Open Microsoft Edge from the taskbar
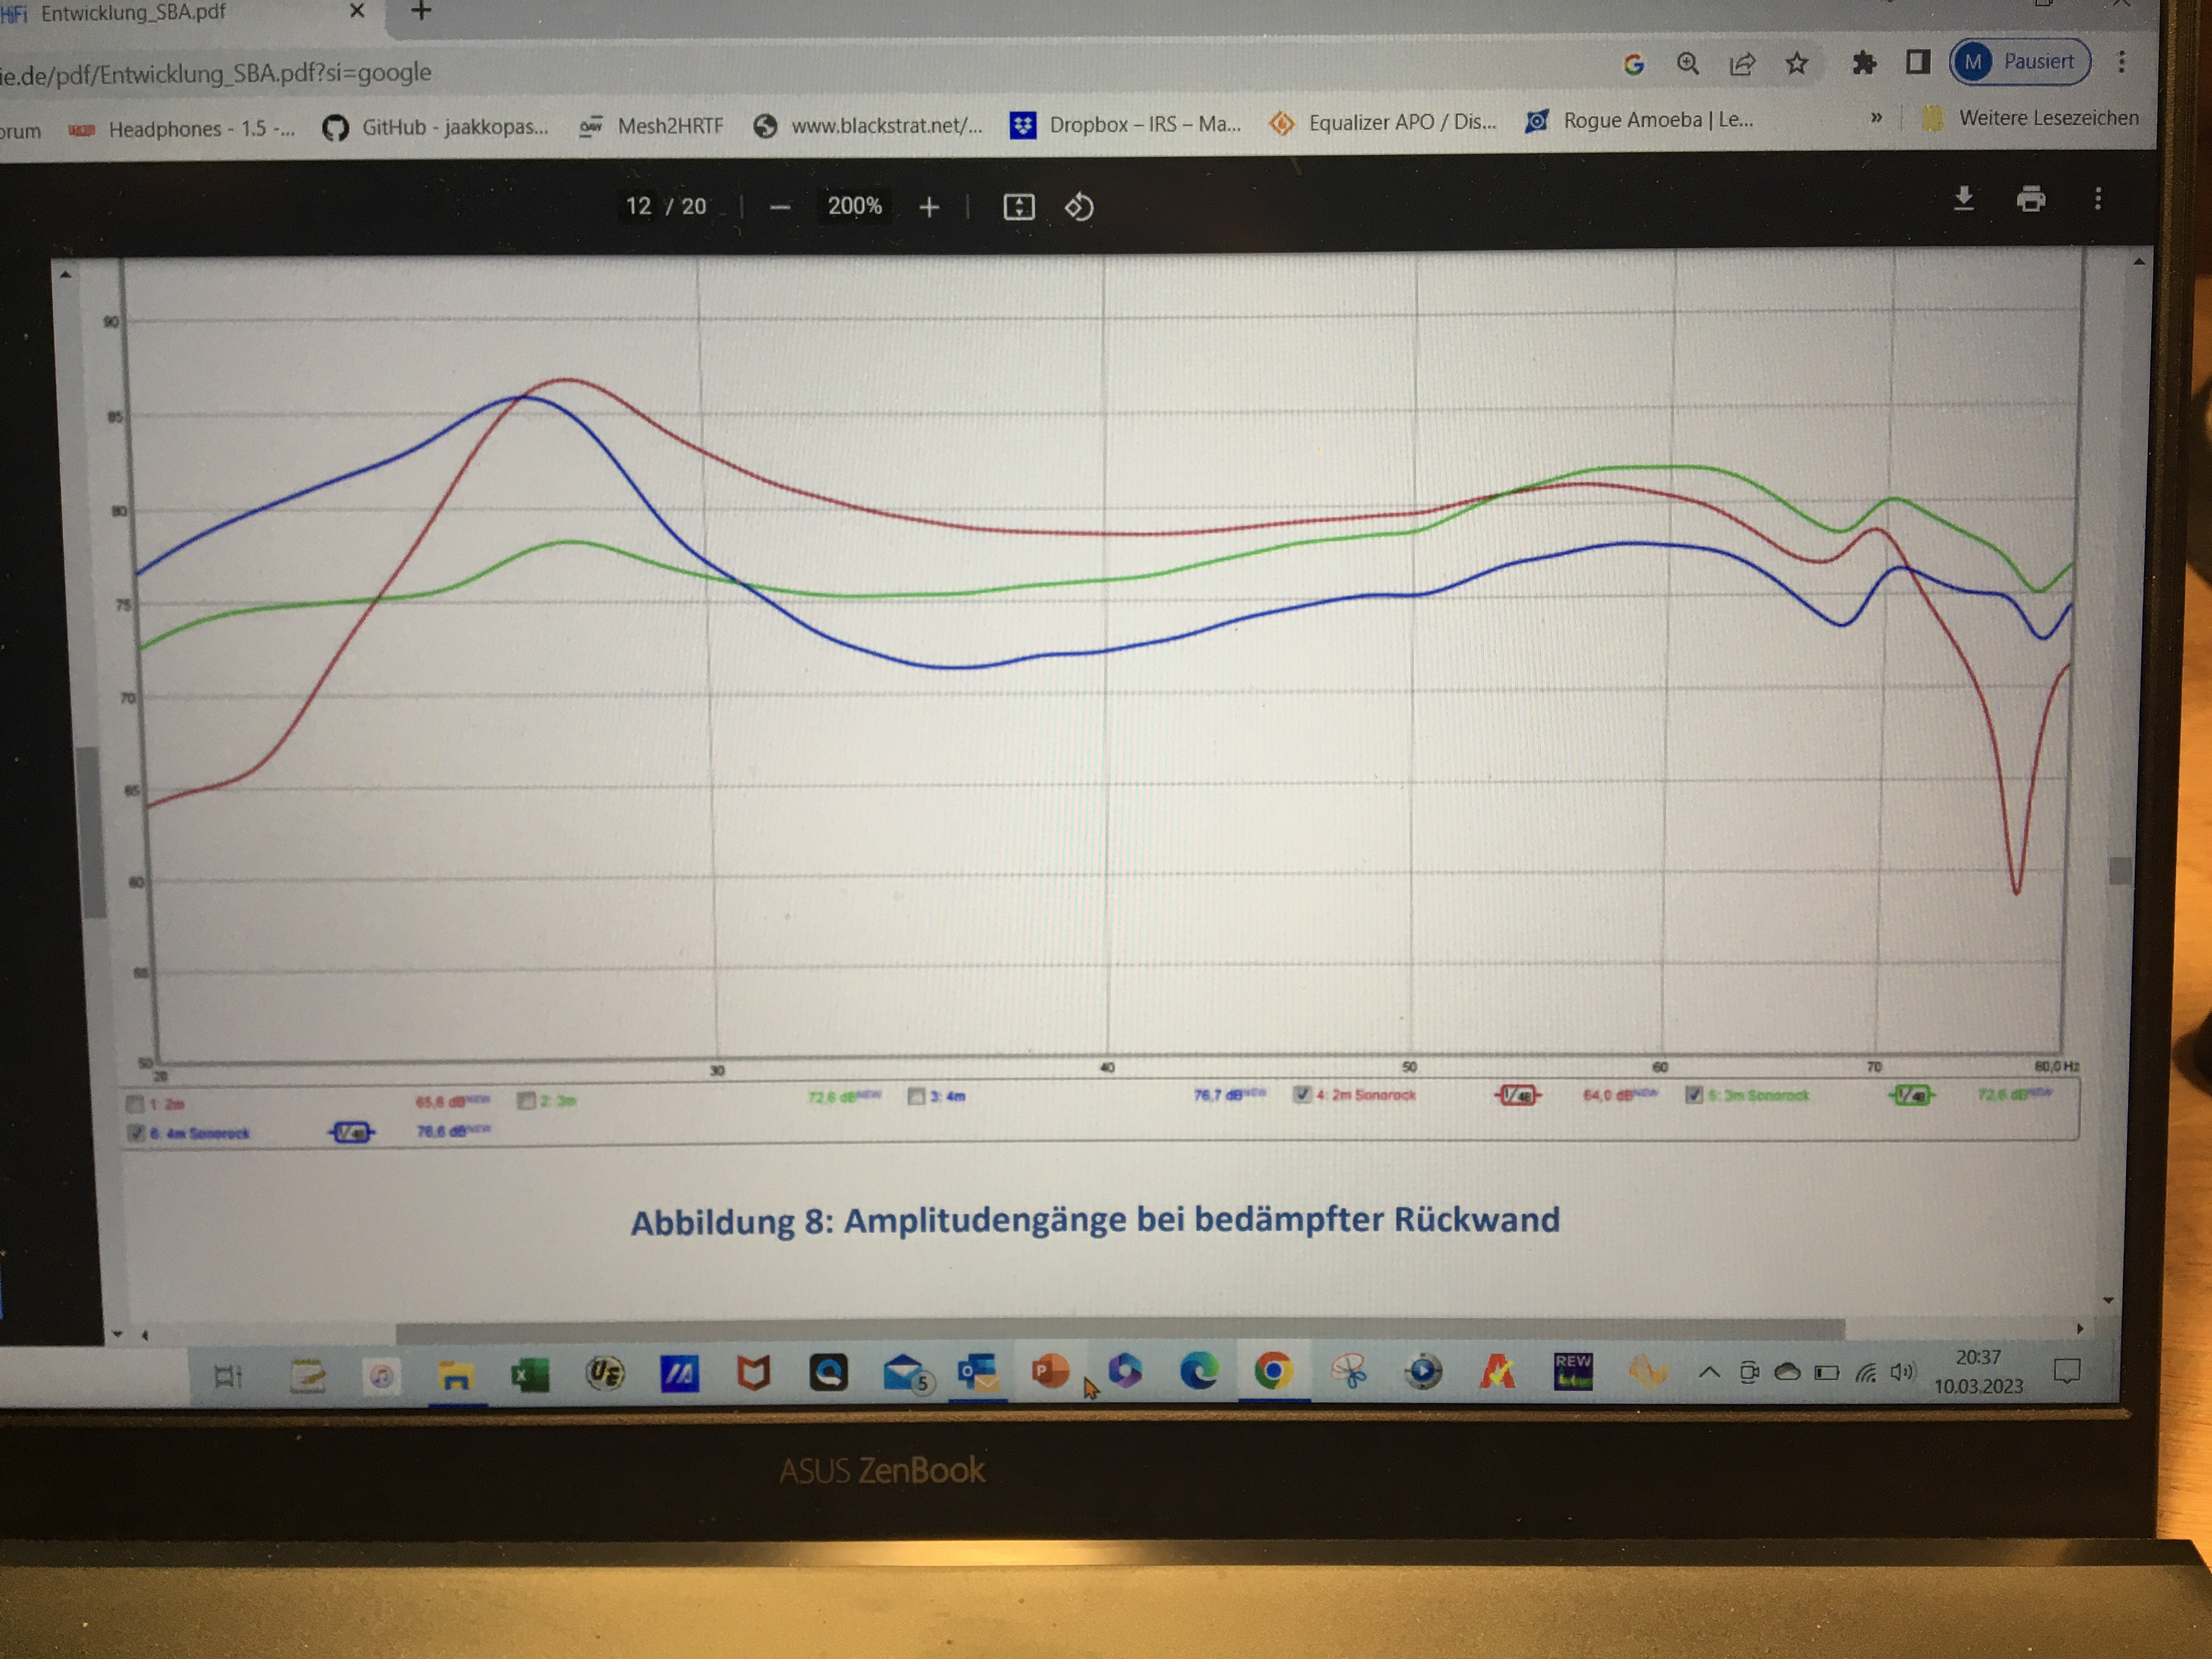The width and height of the screenshot is (2212, 1659). [1199, 1370]
